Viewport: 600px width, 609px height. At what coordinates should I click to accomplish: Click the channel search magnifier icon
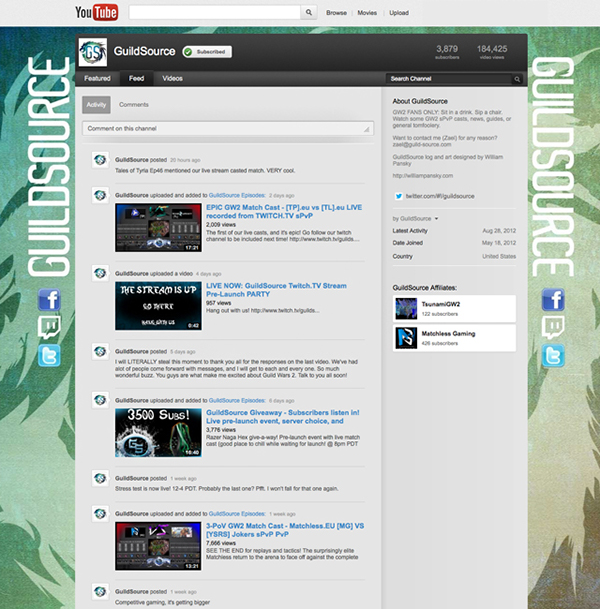[x=517, y=79]
